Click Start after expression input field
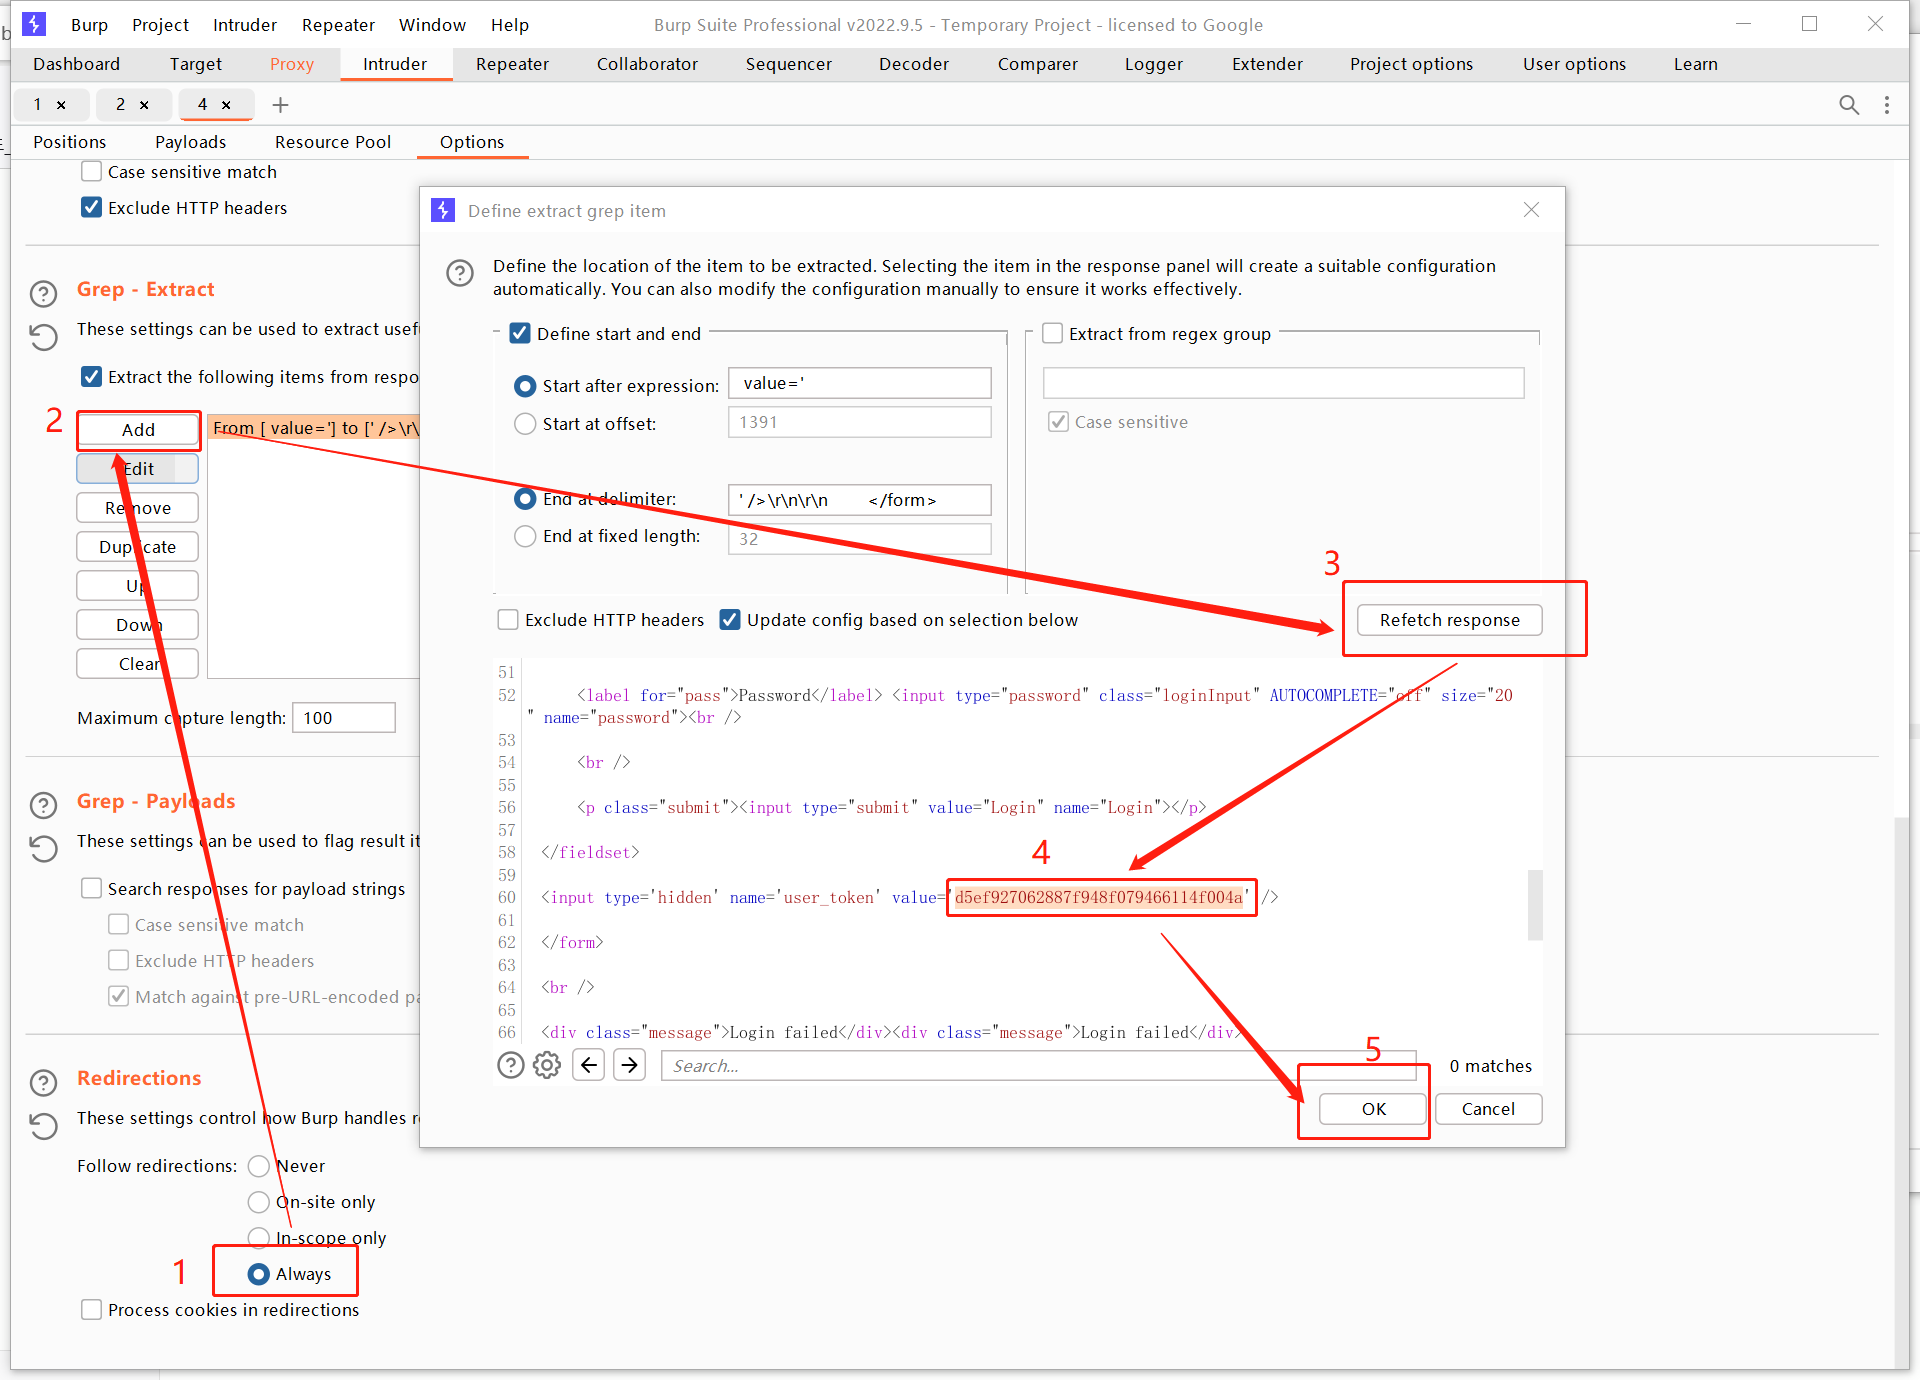Screen dimensions: 1920x1380 pos(859,383)
